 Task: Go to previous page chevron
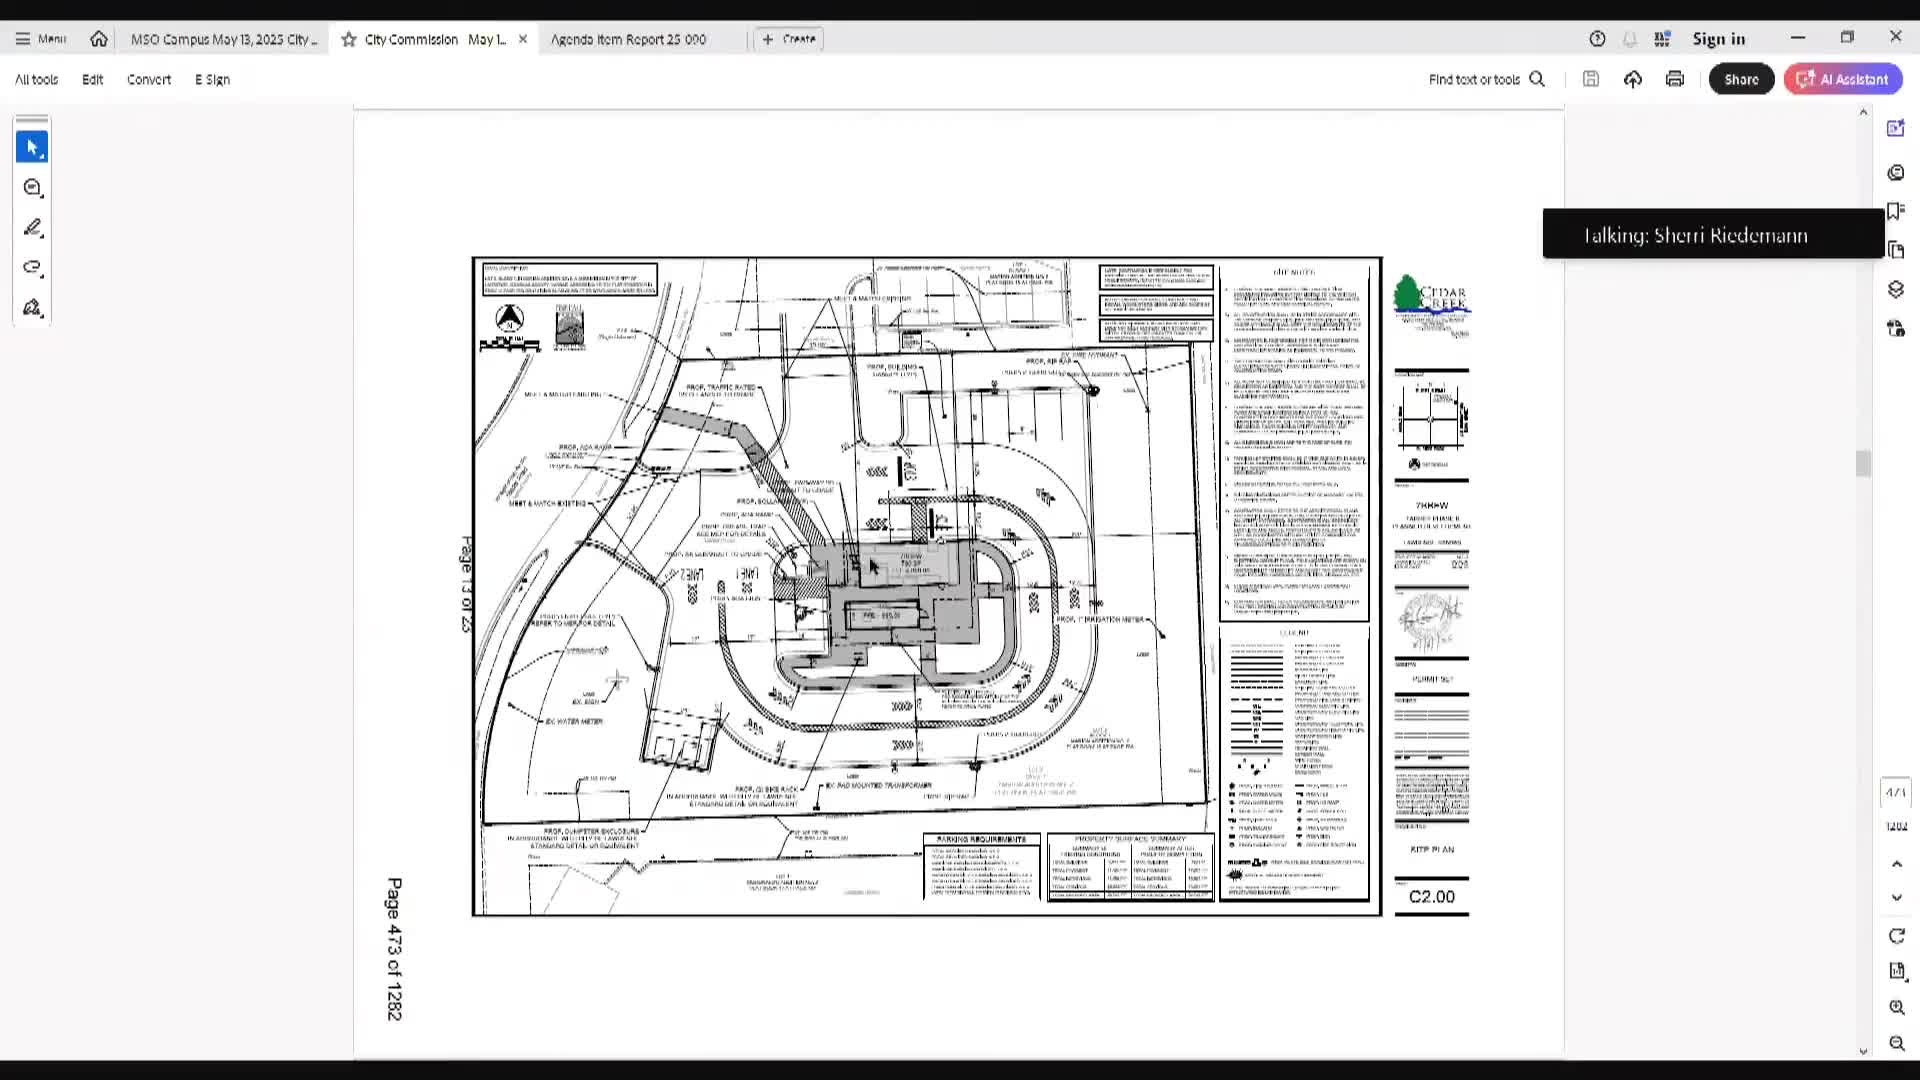coord(1896,864)
